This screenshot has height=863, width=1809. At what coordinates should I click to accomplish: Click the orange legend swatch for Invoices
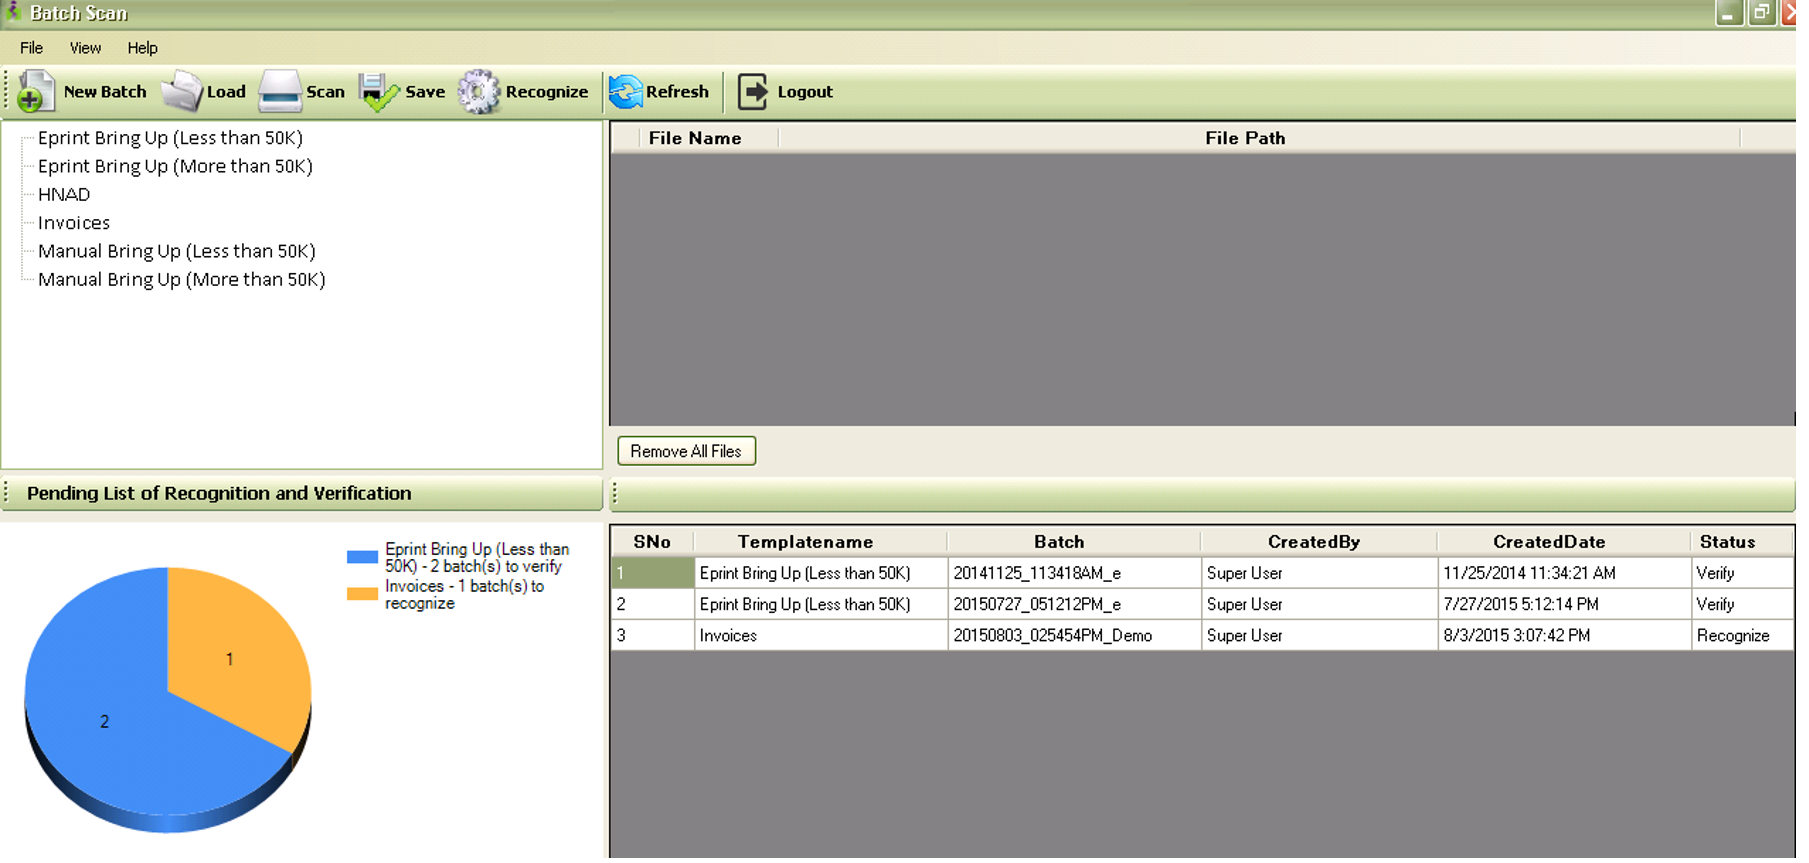click(362, 594)
